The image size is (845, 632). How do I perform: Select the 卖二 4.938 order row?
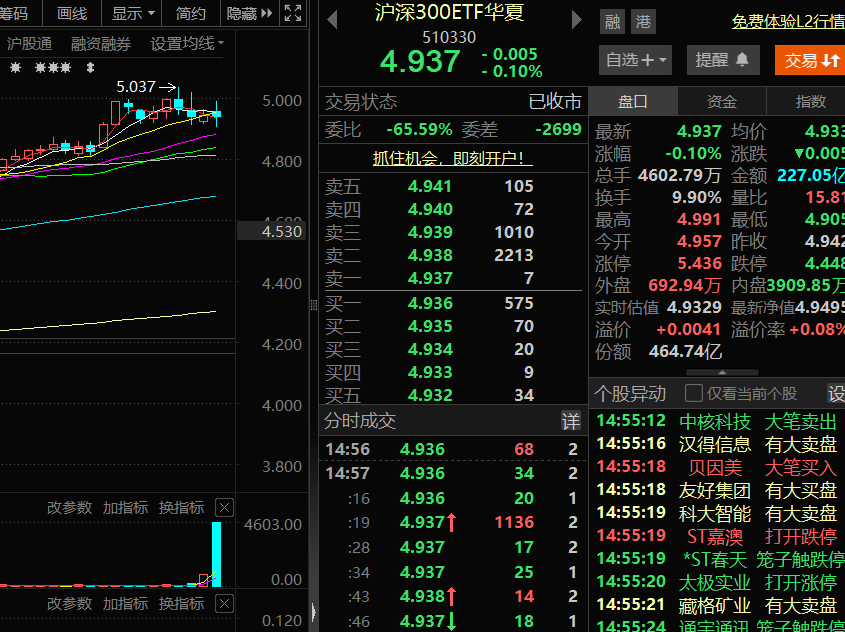(x=453, y=255)
